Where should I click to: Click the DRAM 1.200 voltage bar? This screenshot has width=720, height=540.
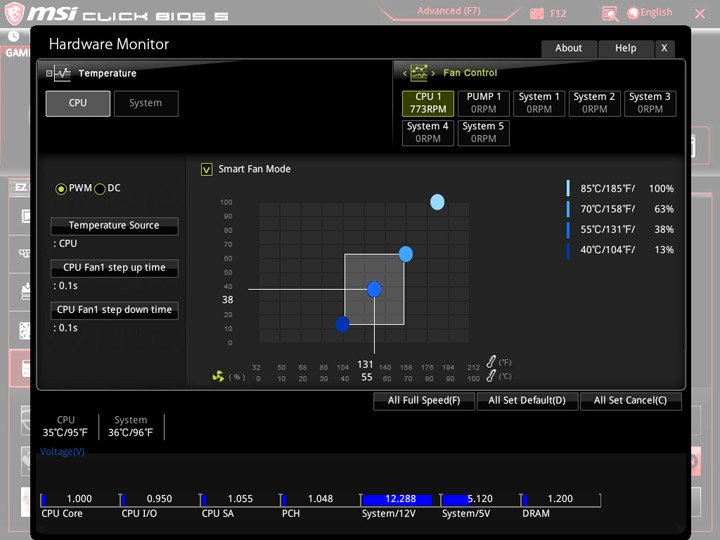pyautogui.click(x=560, y=500)
